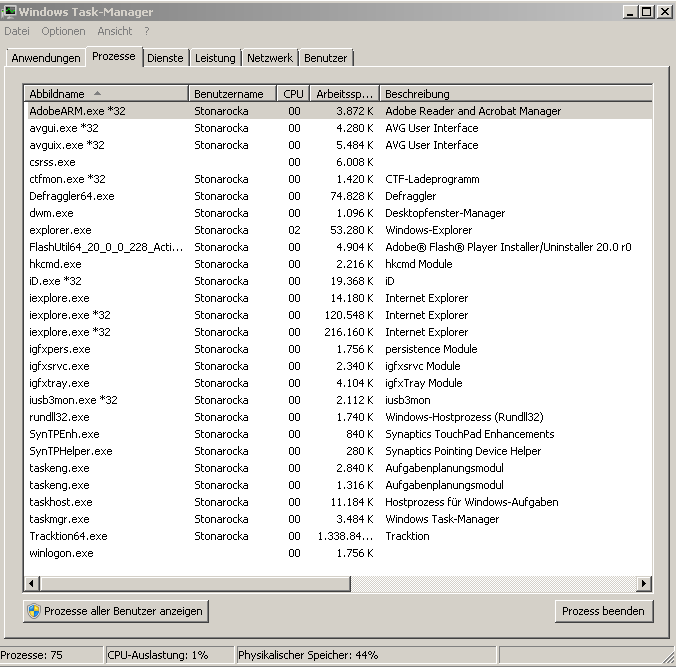The width and height of the screenshot is (676, 667).
Task: Select the AdobeARM.exe *32 process
Action: [338, 111]
